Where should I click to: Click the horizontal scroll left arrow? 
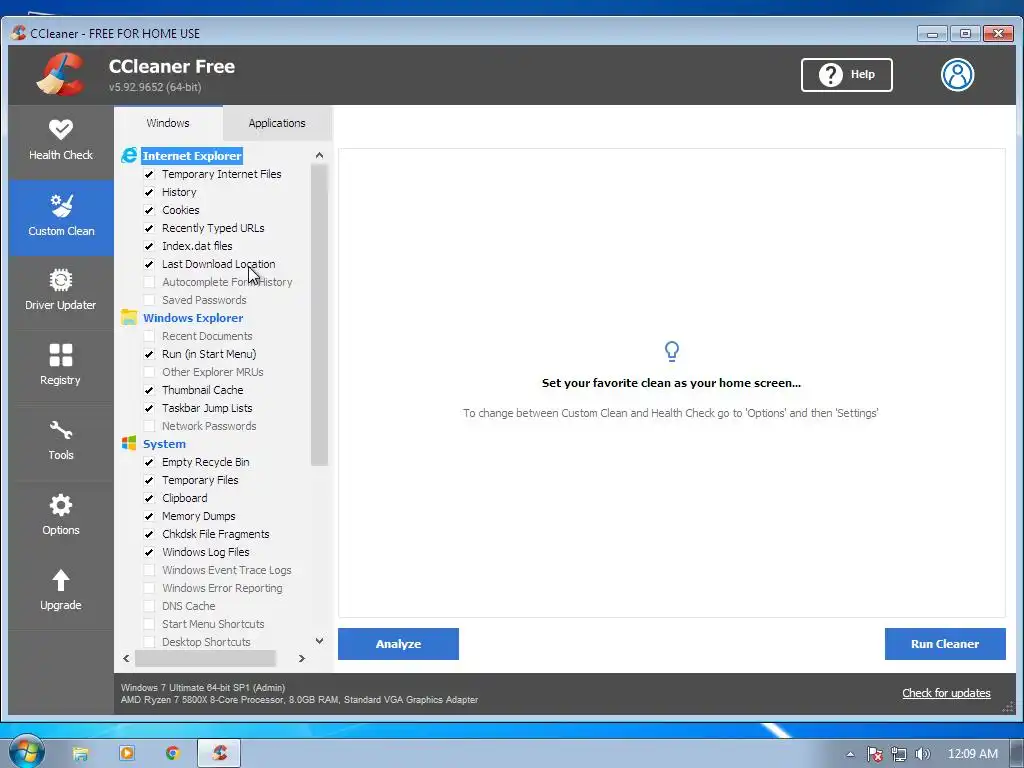click(126, 658)
